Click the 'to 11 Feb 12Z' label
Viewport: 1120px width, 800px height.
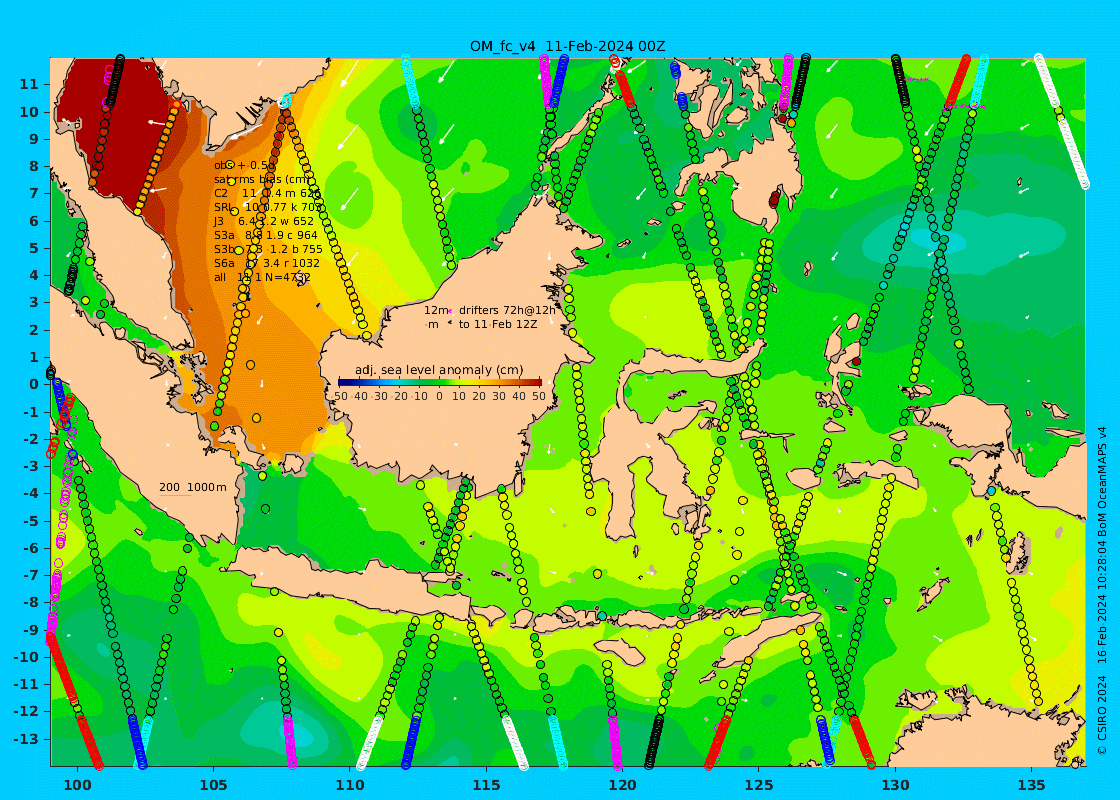498,324
